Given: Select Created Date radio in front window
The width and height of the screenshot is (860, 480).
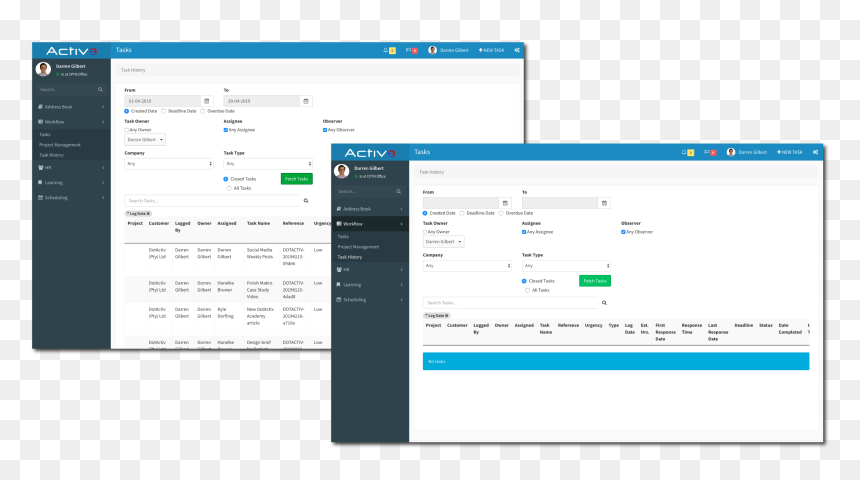Looking at the screenshot, I should point(425,213).
